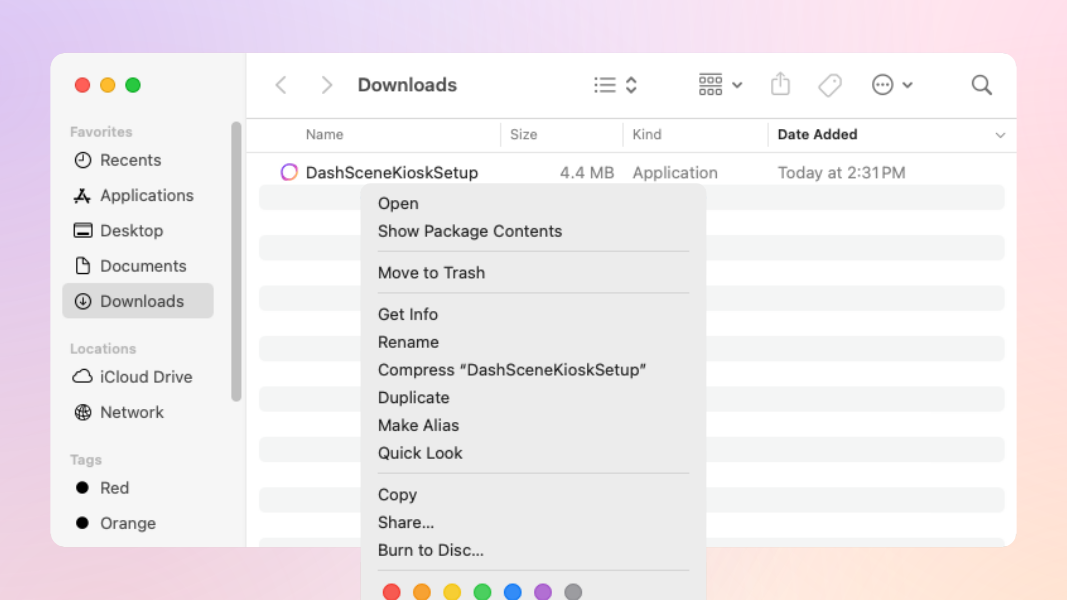The height and width of the screenshot is (600, 1067).
Task: Apply the yellow tag color dot
Action: (x=452, y=592)
